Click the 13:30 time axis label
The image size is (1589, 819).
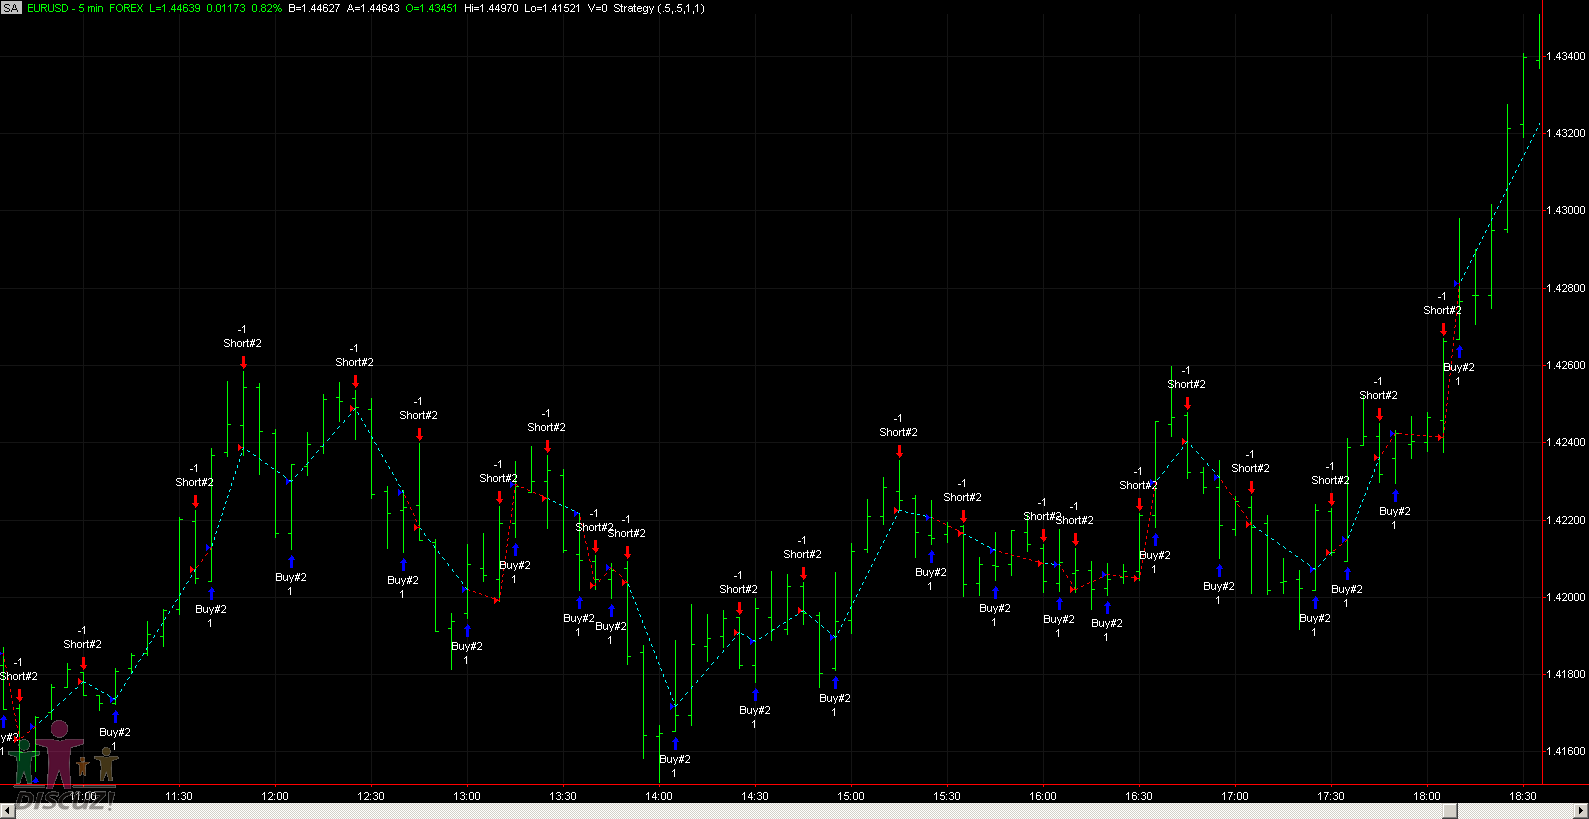click(x=563, y=796)
